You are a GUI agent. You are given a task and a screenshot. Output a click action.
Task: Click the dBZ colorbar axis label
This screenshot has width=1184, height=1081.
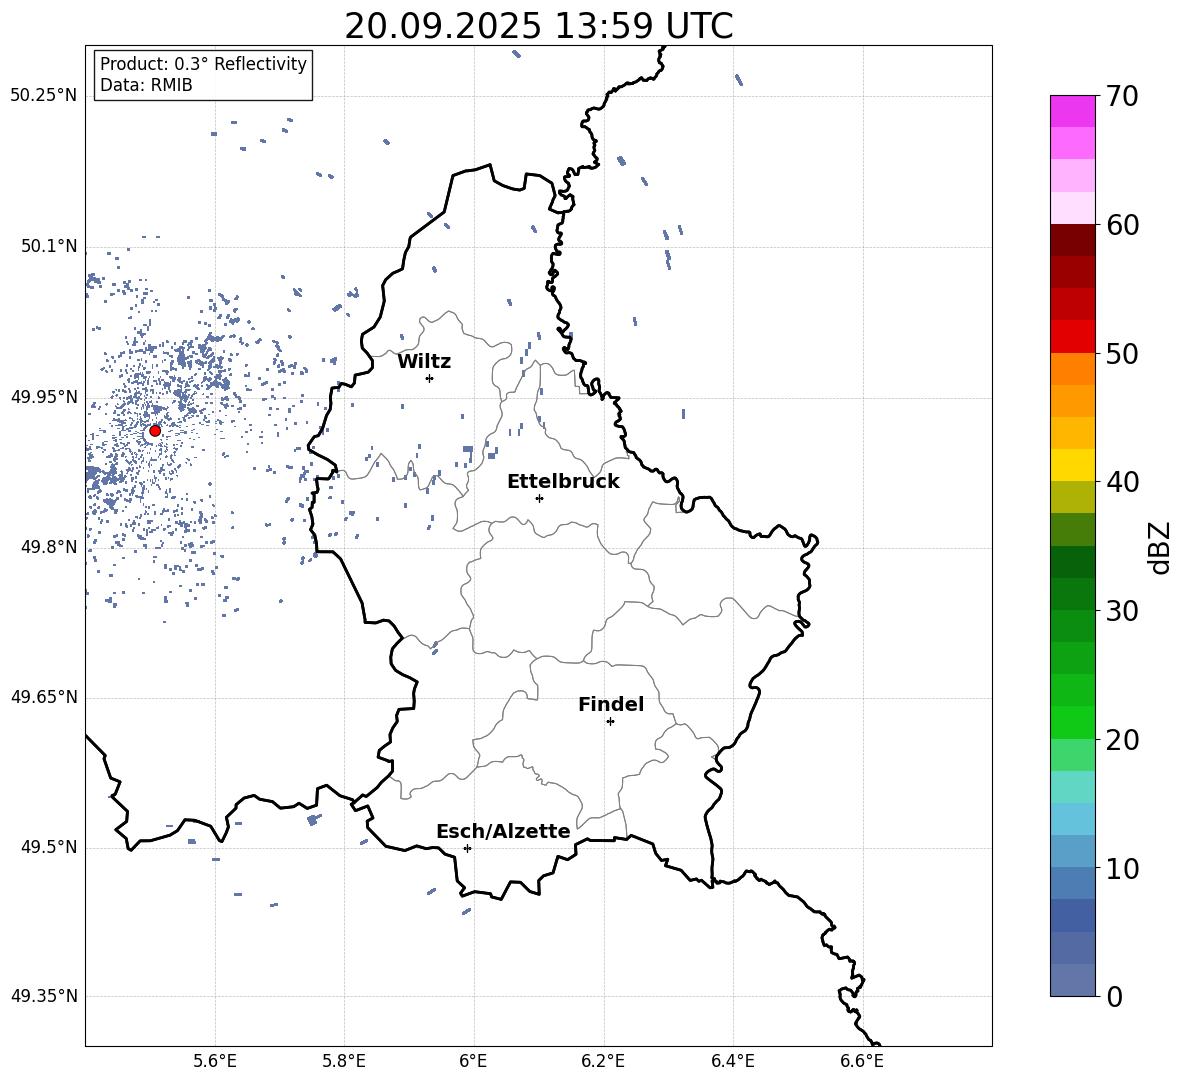[x=1159, y=547]
